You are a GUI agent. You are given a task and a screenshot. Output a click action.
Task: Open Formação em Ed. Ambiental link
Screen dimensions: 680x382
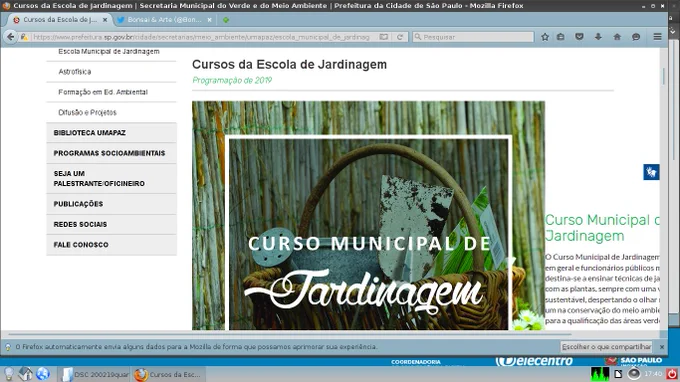103,92
